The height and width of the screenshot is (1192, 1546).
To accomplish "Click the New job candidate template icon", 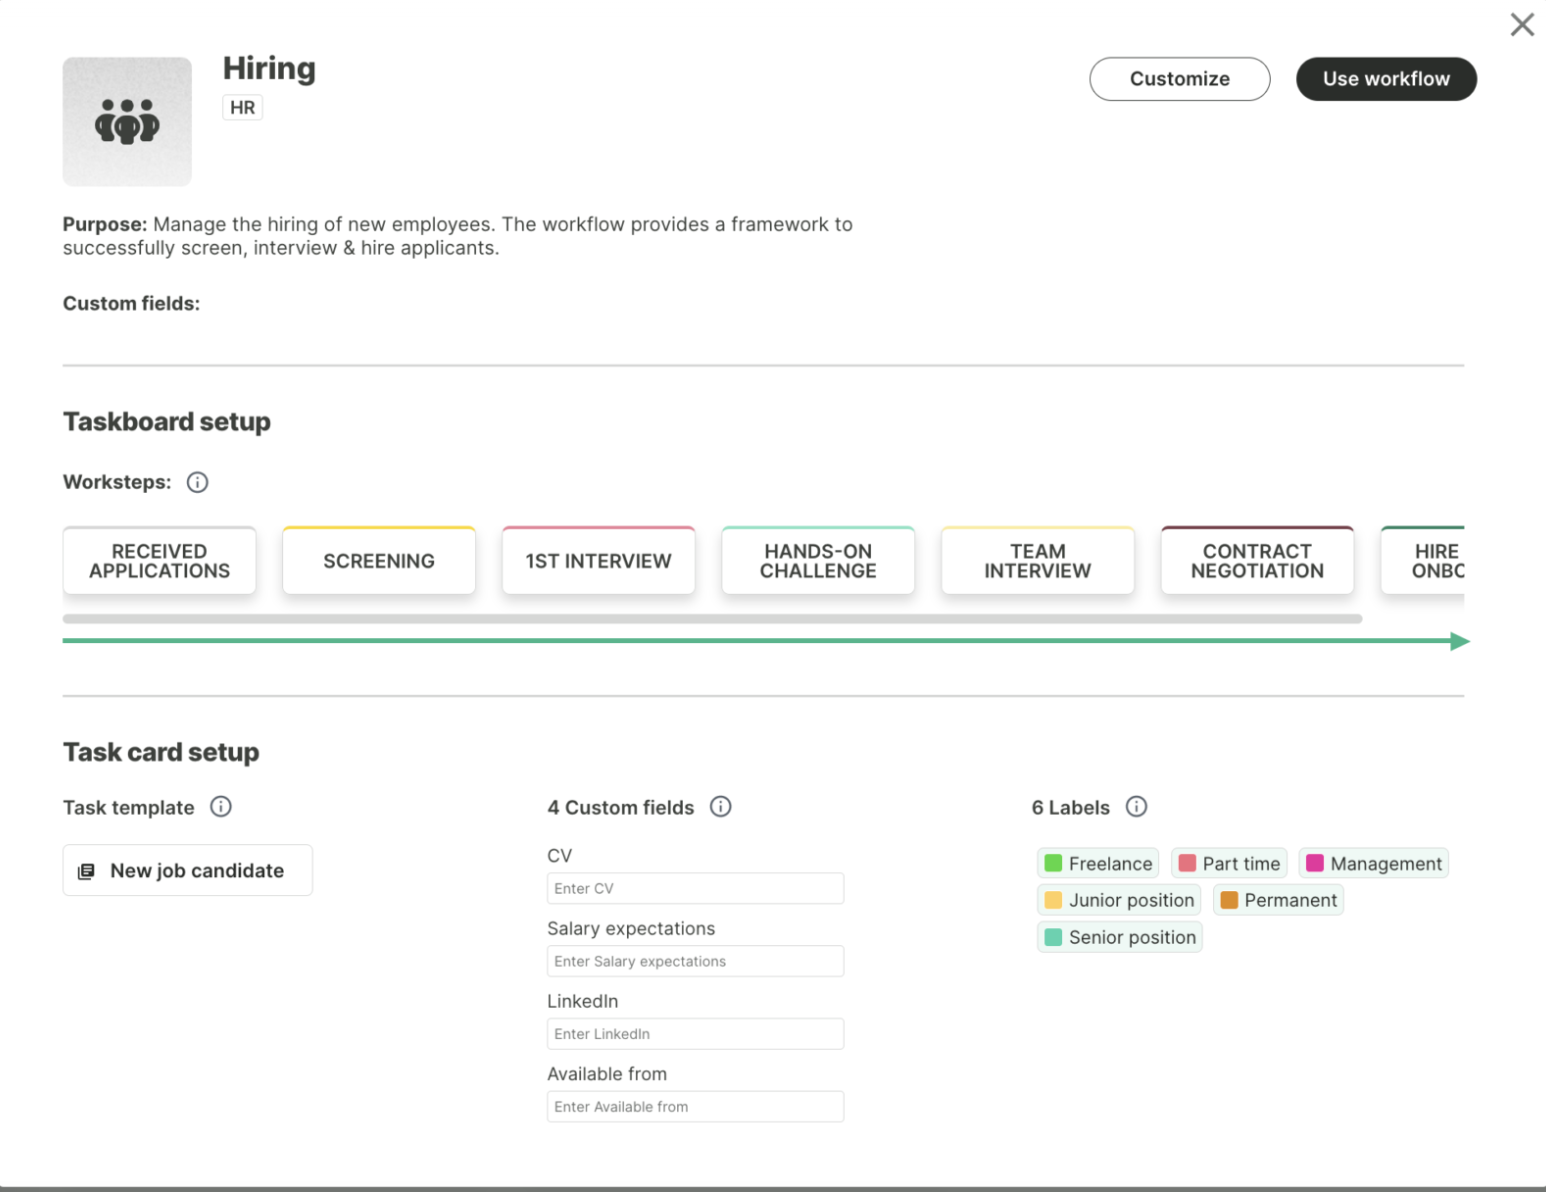I will 87,871.
